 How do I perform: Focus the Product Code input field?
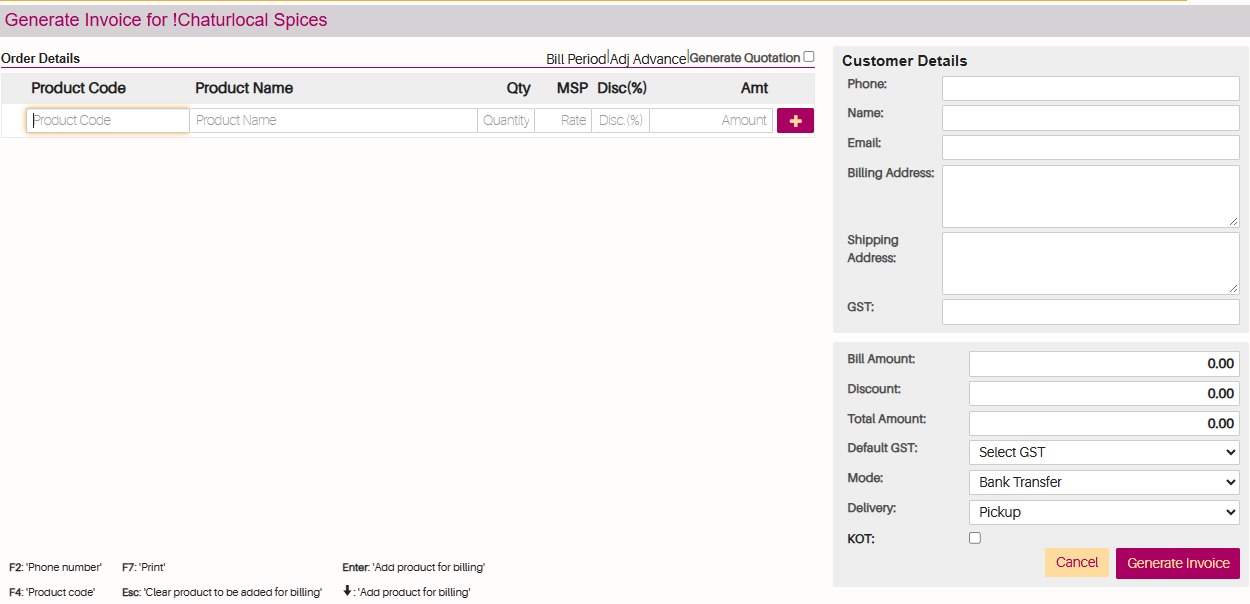pyautogui.click(x=108, y=120)
